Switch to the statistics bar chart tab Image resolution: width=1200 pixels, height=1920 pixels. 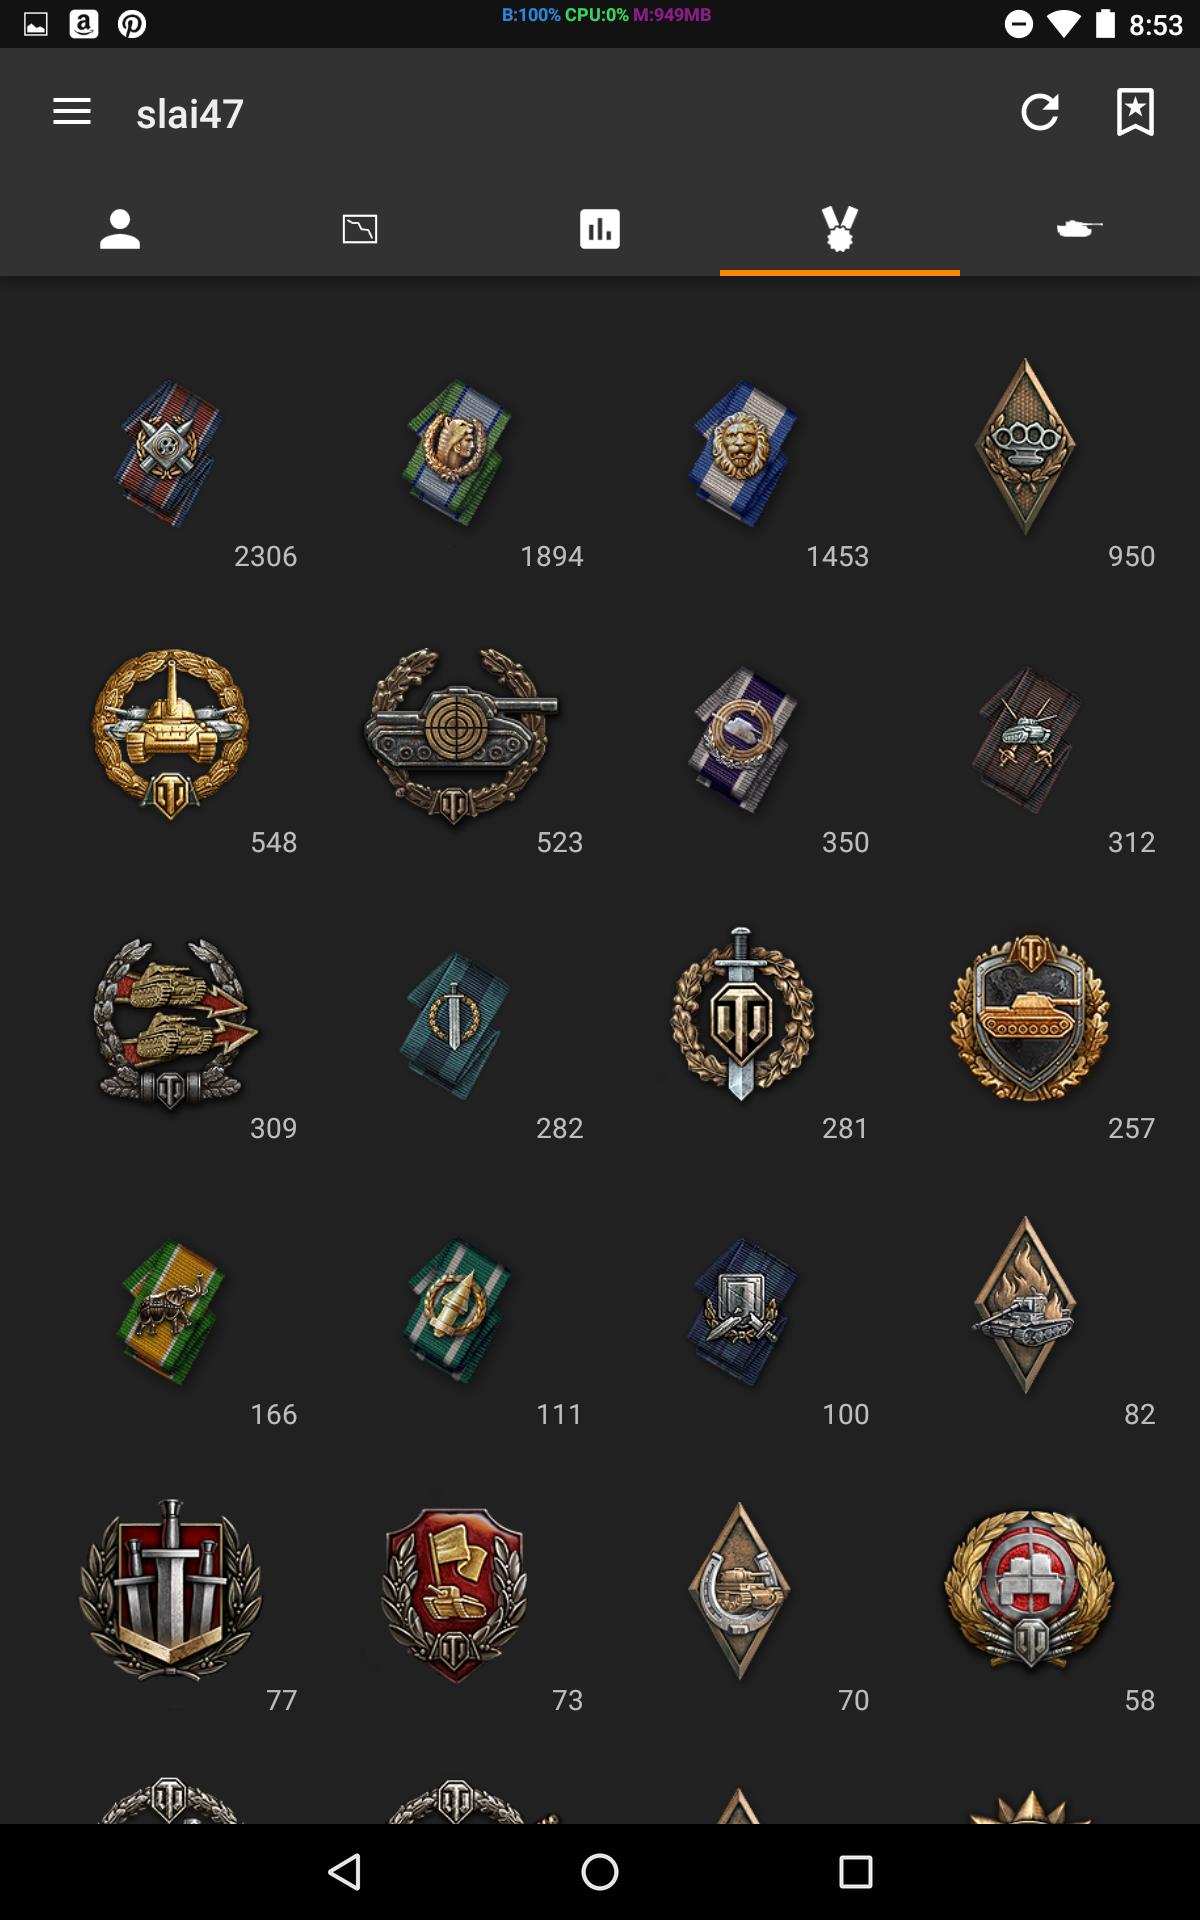pyautogui.click(x=600, y=229)
